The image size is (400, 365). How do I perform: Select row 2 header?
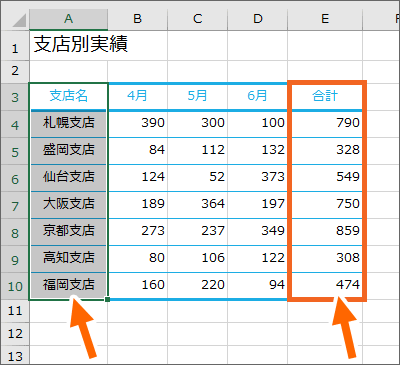coord(15,71)
